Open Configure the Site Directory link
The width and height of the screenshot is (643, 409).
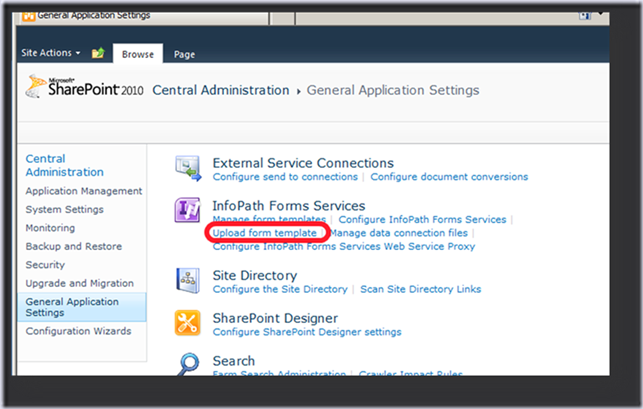point(280,289)
